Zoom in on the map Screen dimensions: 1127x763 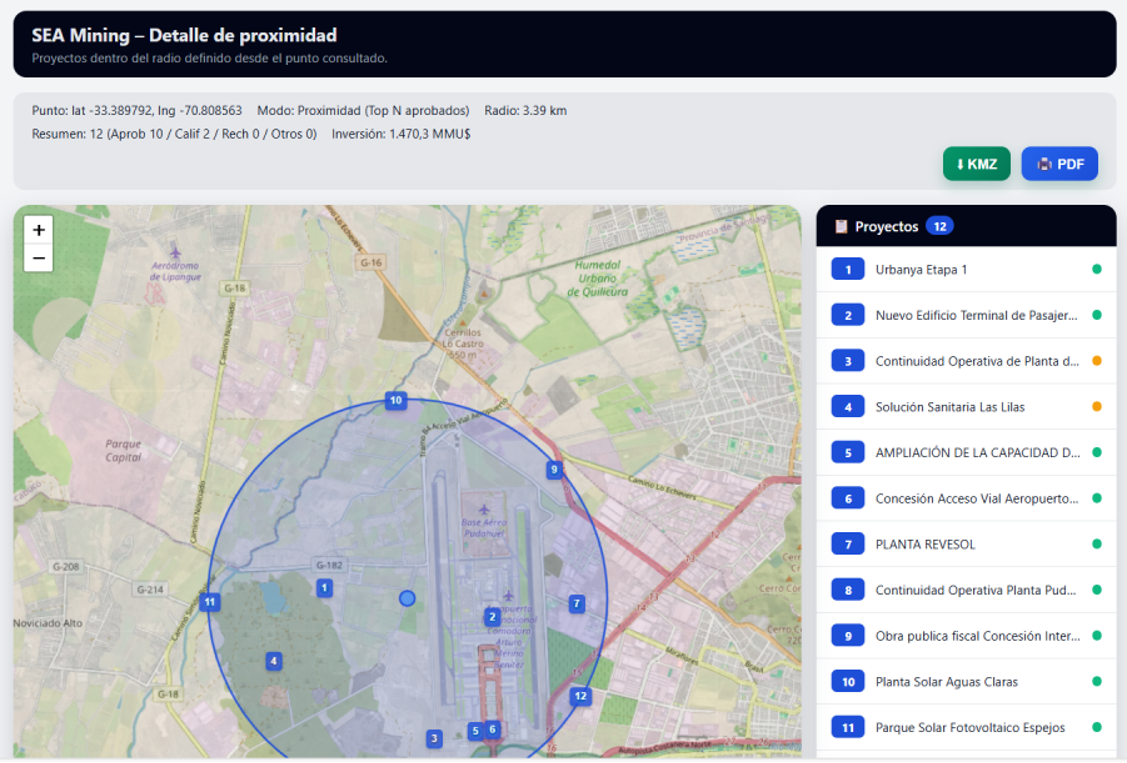click(x=38, y=230)
